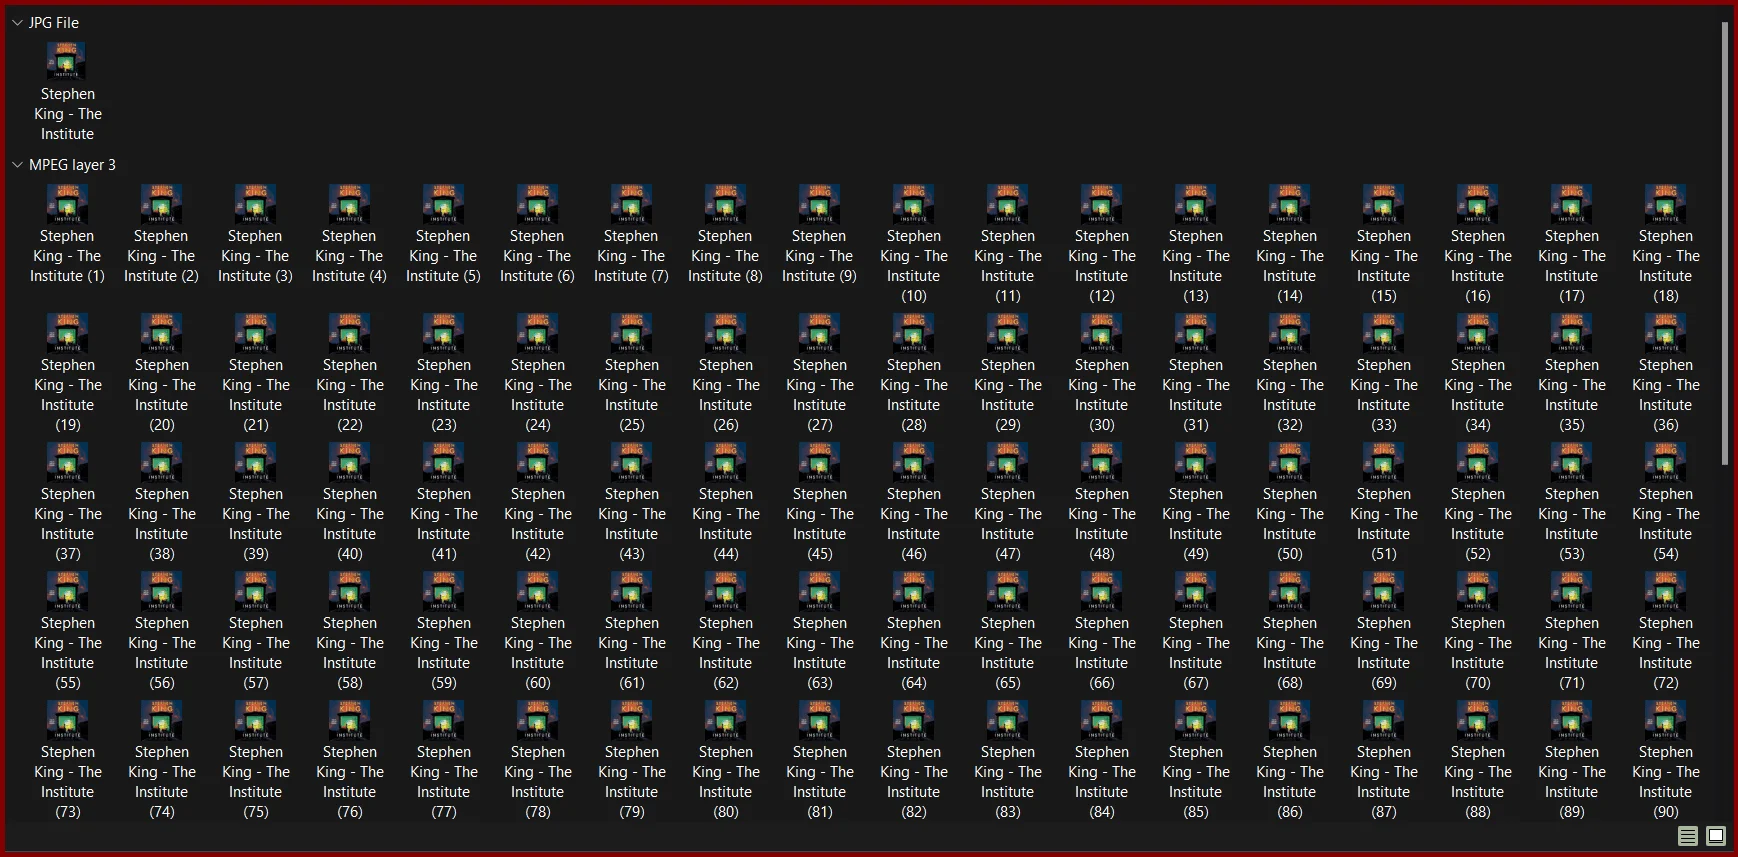Click file name Institute (62)
The image size is (1738, 857).
point(725,653)
